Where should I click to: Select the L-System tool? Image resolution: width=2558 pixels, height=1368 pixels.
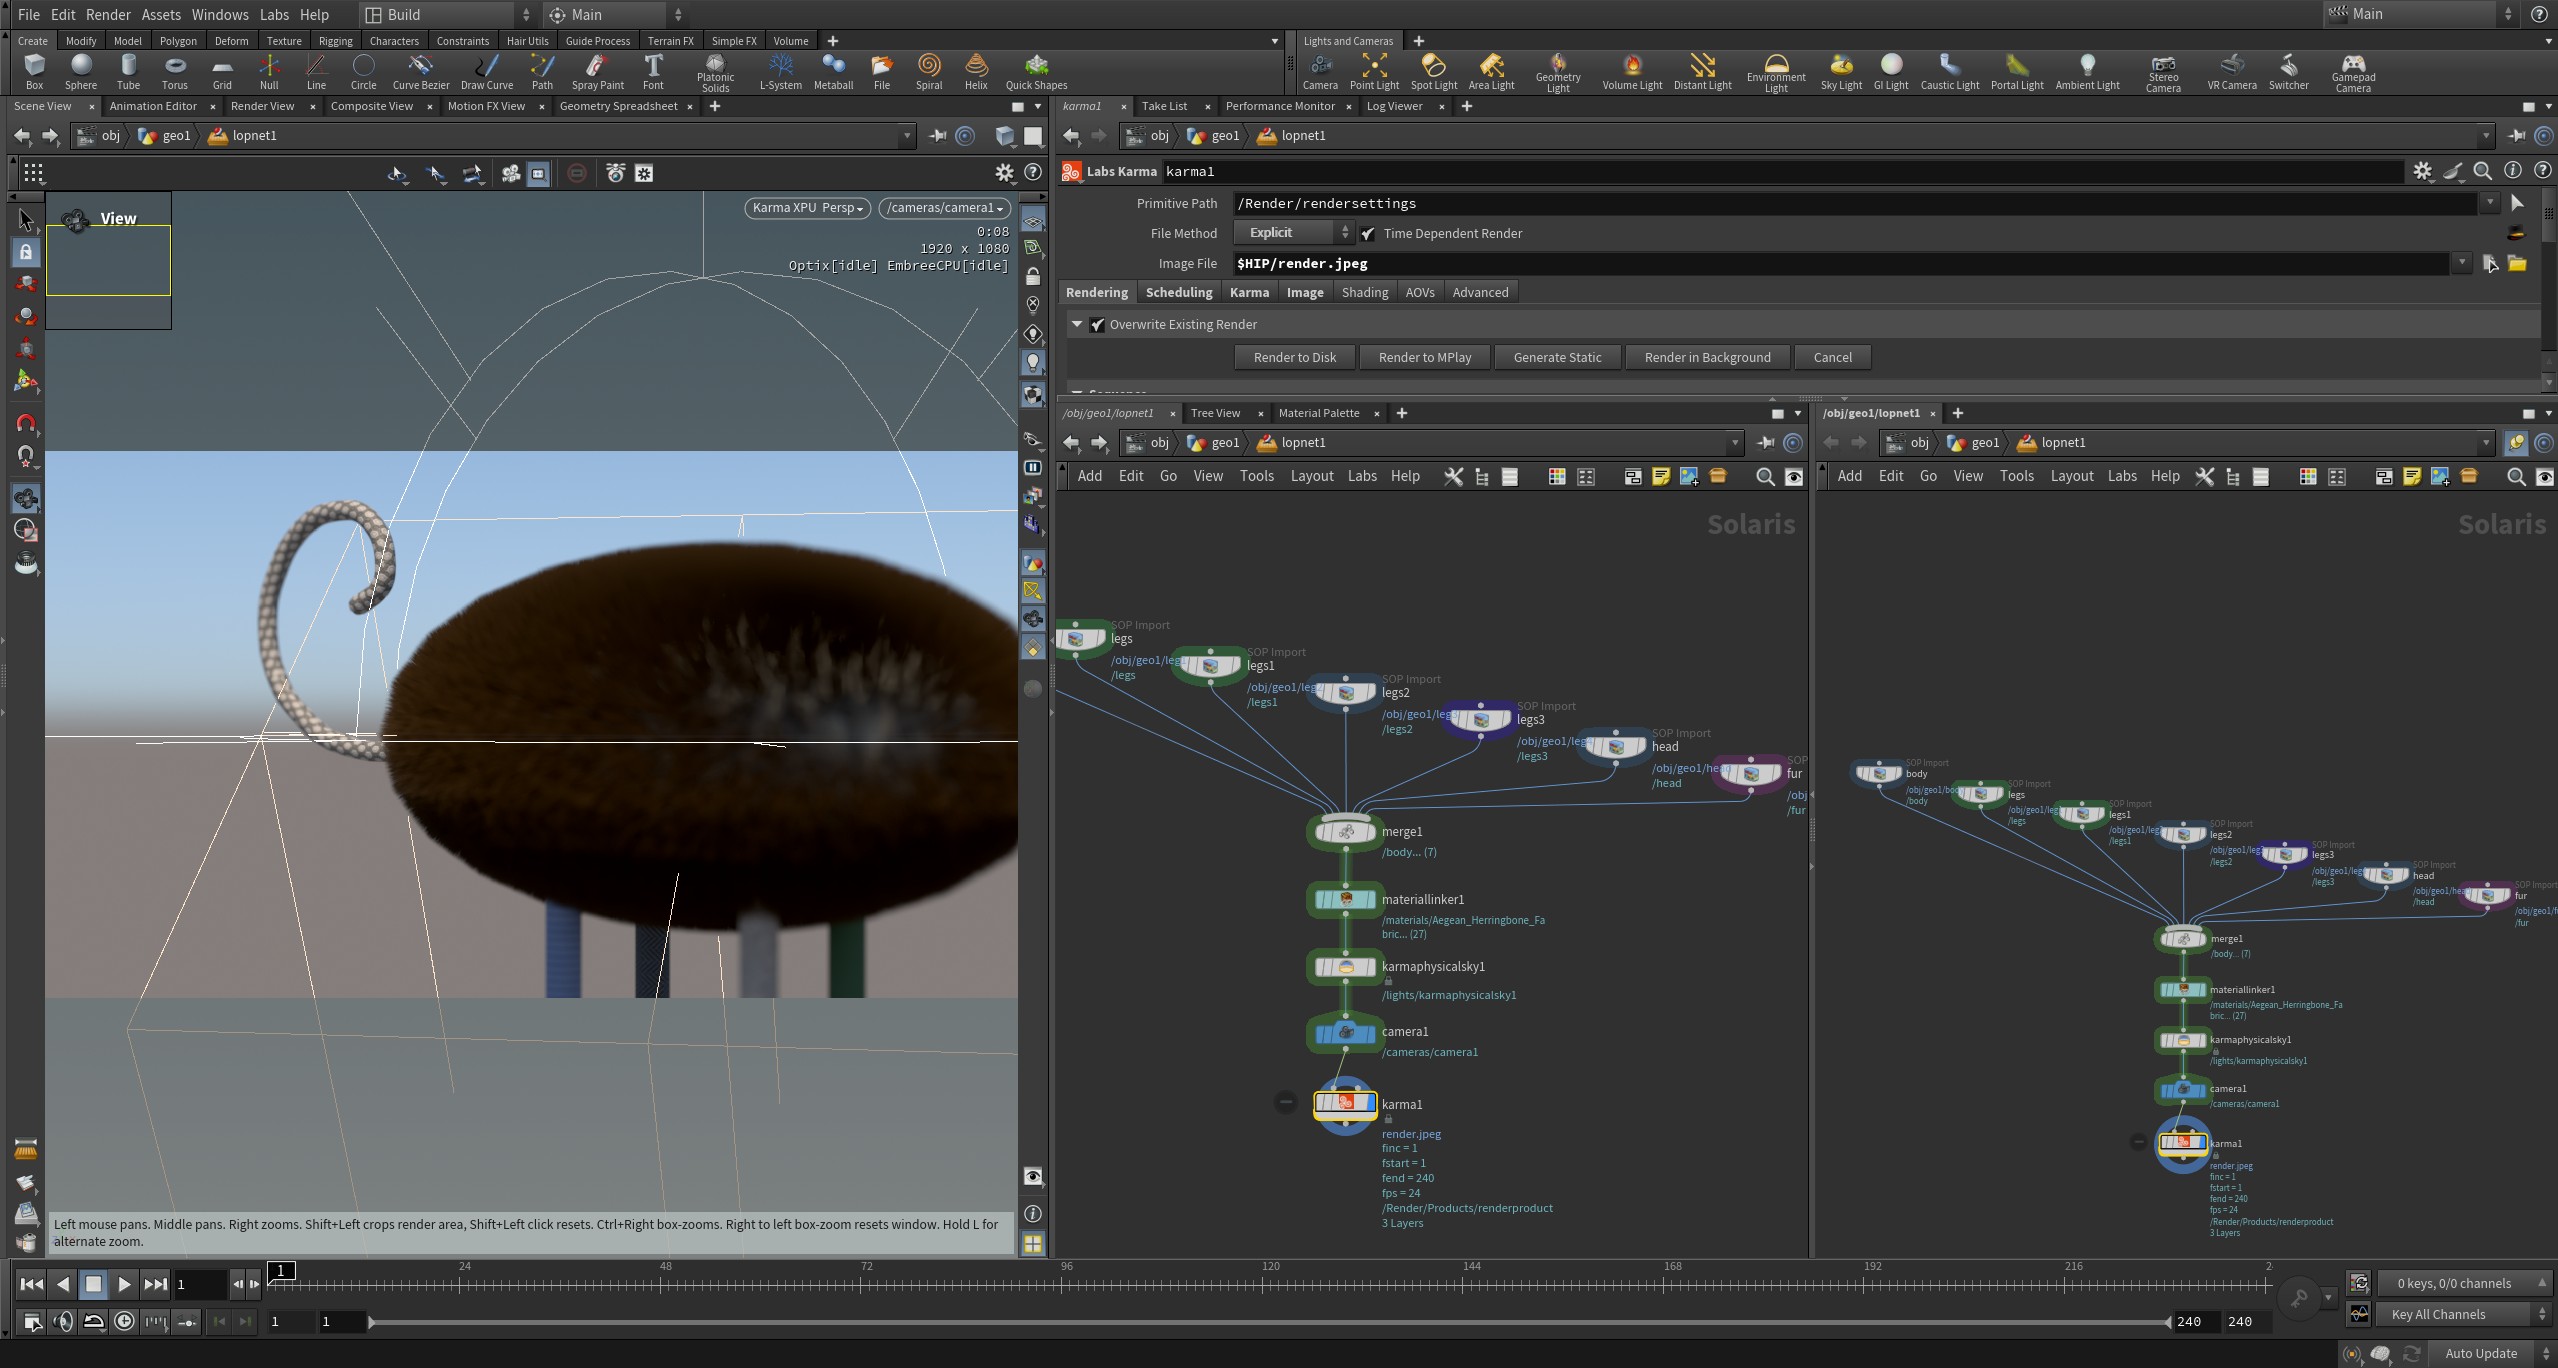[x=780, y=71]
